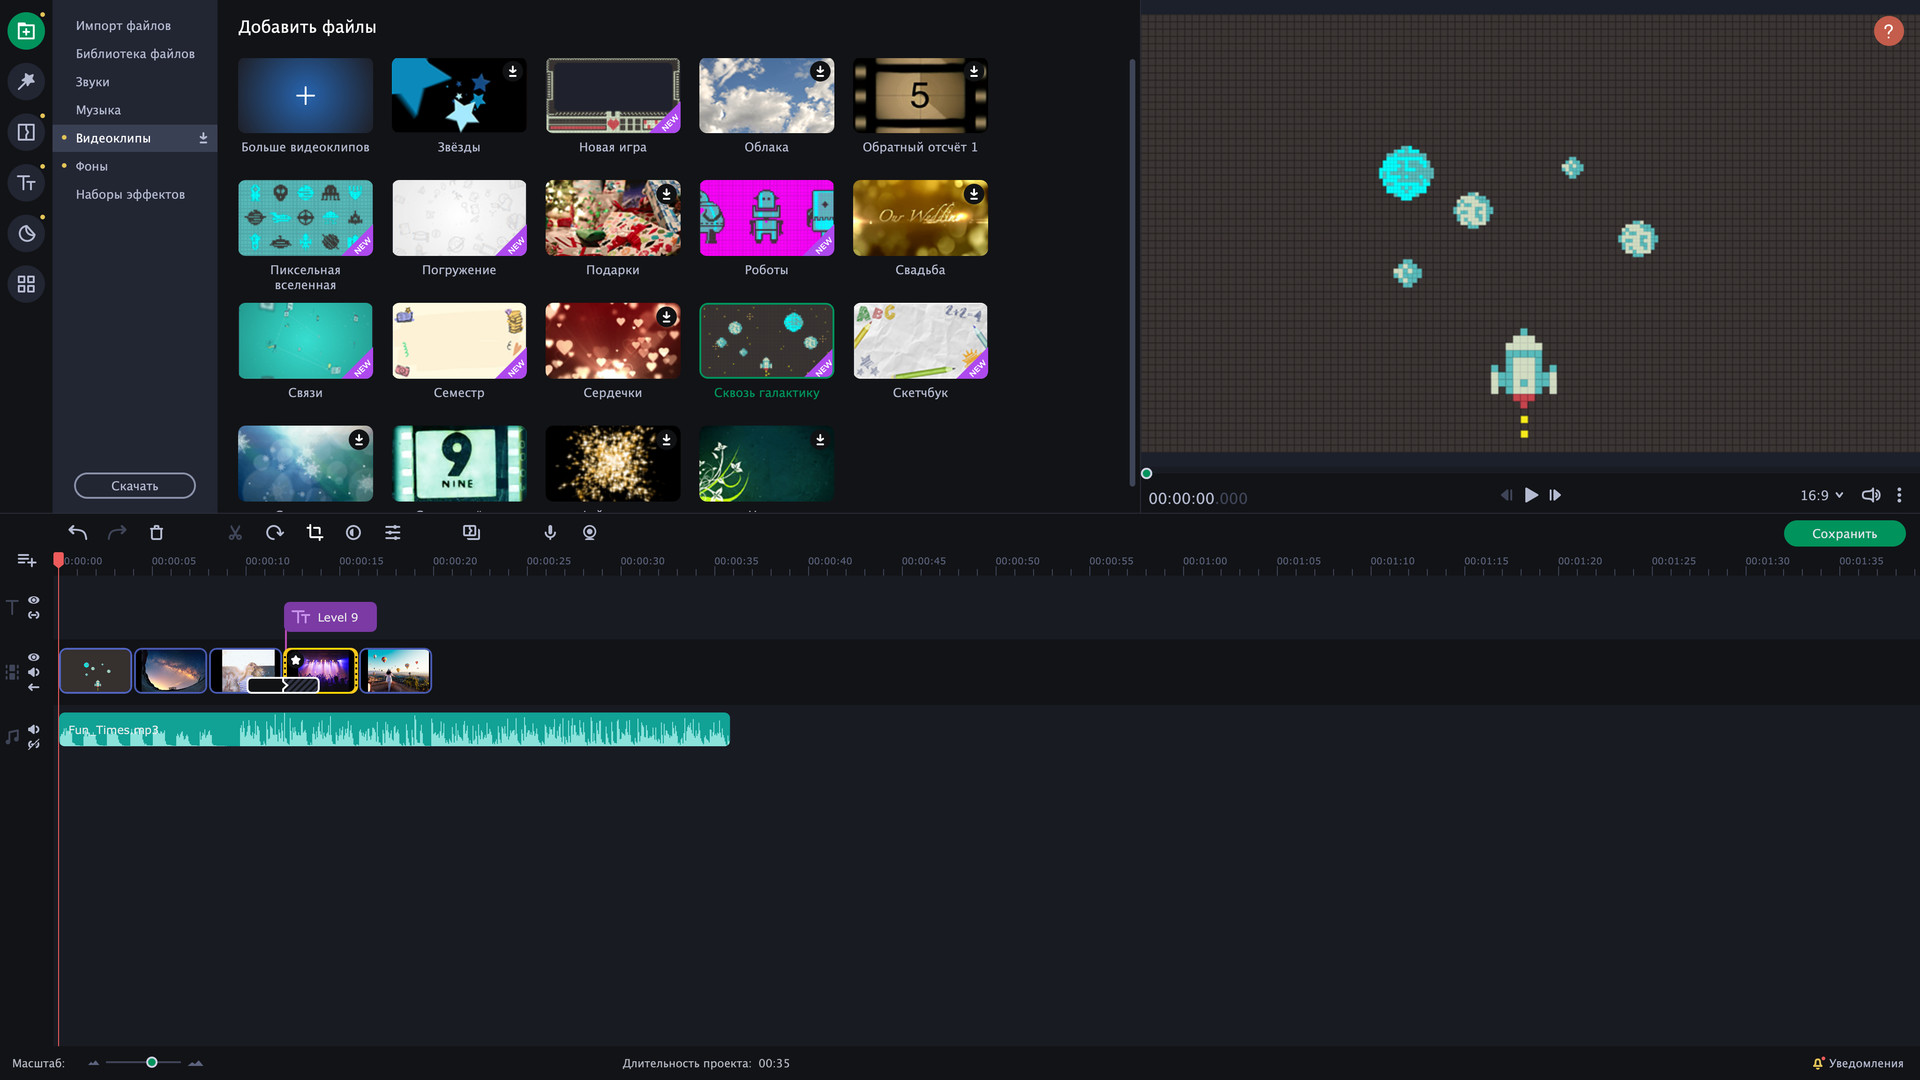Viewport: 1920px width, 1080px height.
Task: Delete selected clip with trash icon
Action: point(156,533)
